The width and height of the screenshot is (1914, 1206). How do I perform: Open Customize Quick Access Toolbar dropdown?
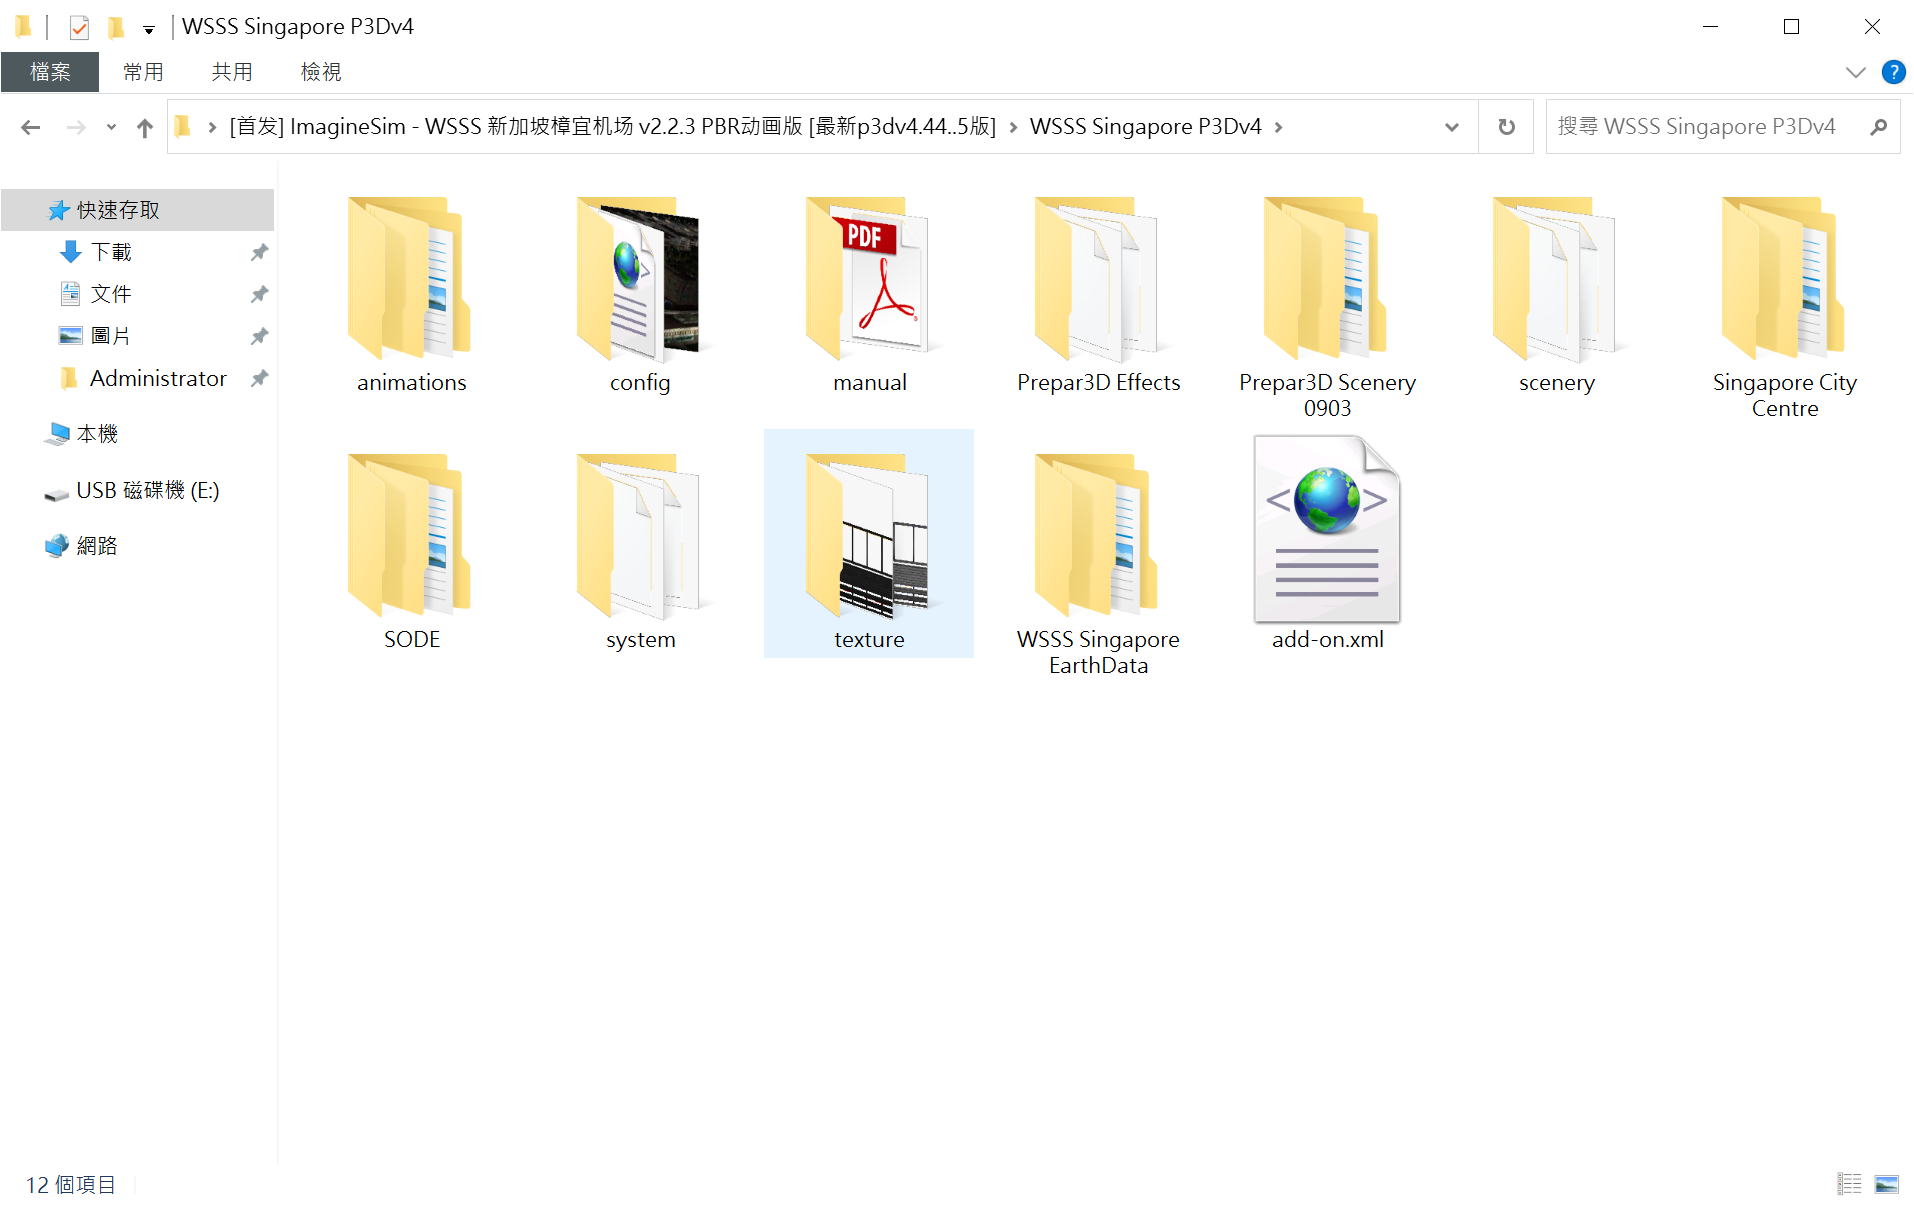pyautogui.click(x=148, y=29)
